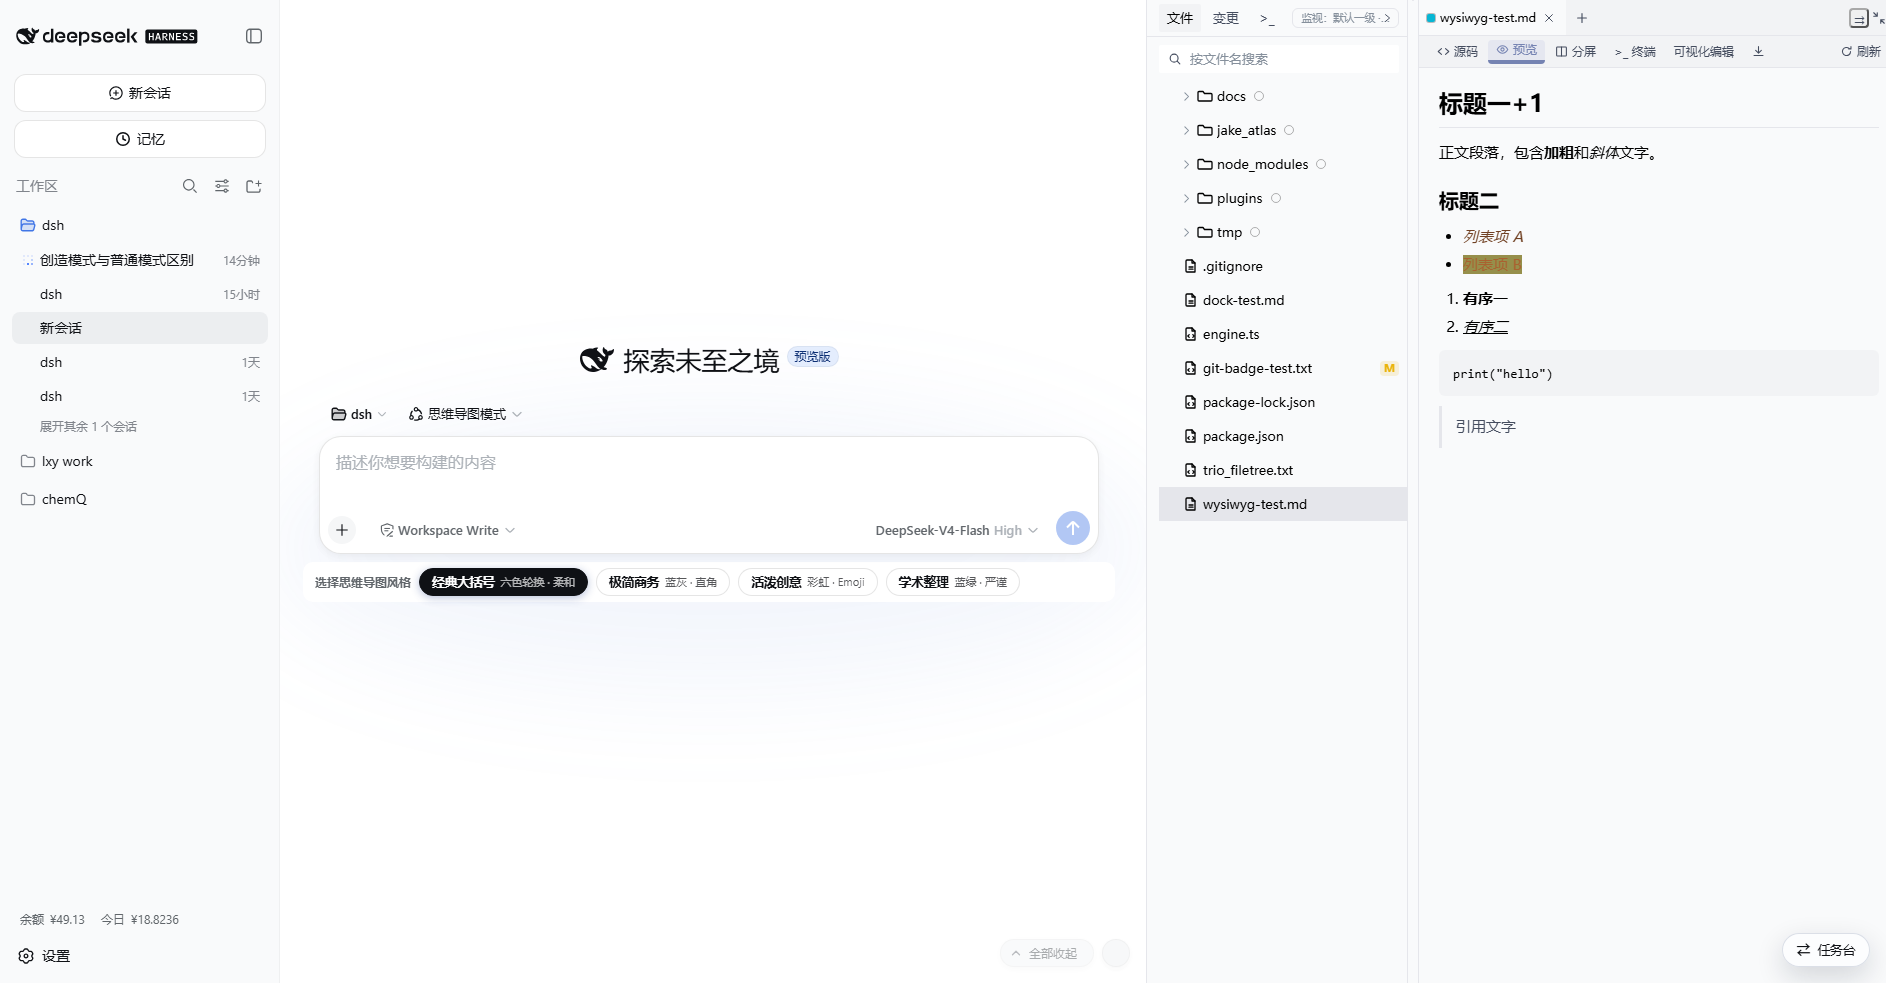Select the 极简商务 mind map style
The height and width of the screenshot is (983, 1886).
tap(663, 582)
